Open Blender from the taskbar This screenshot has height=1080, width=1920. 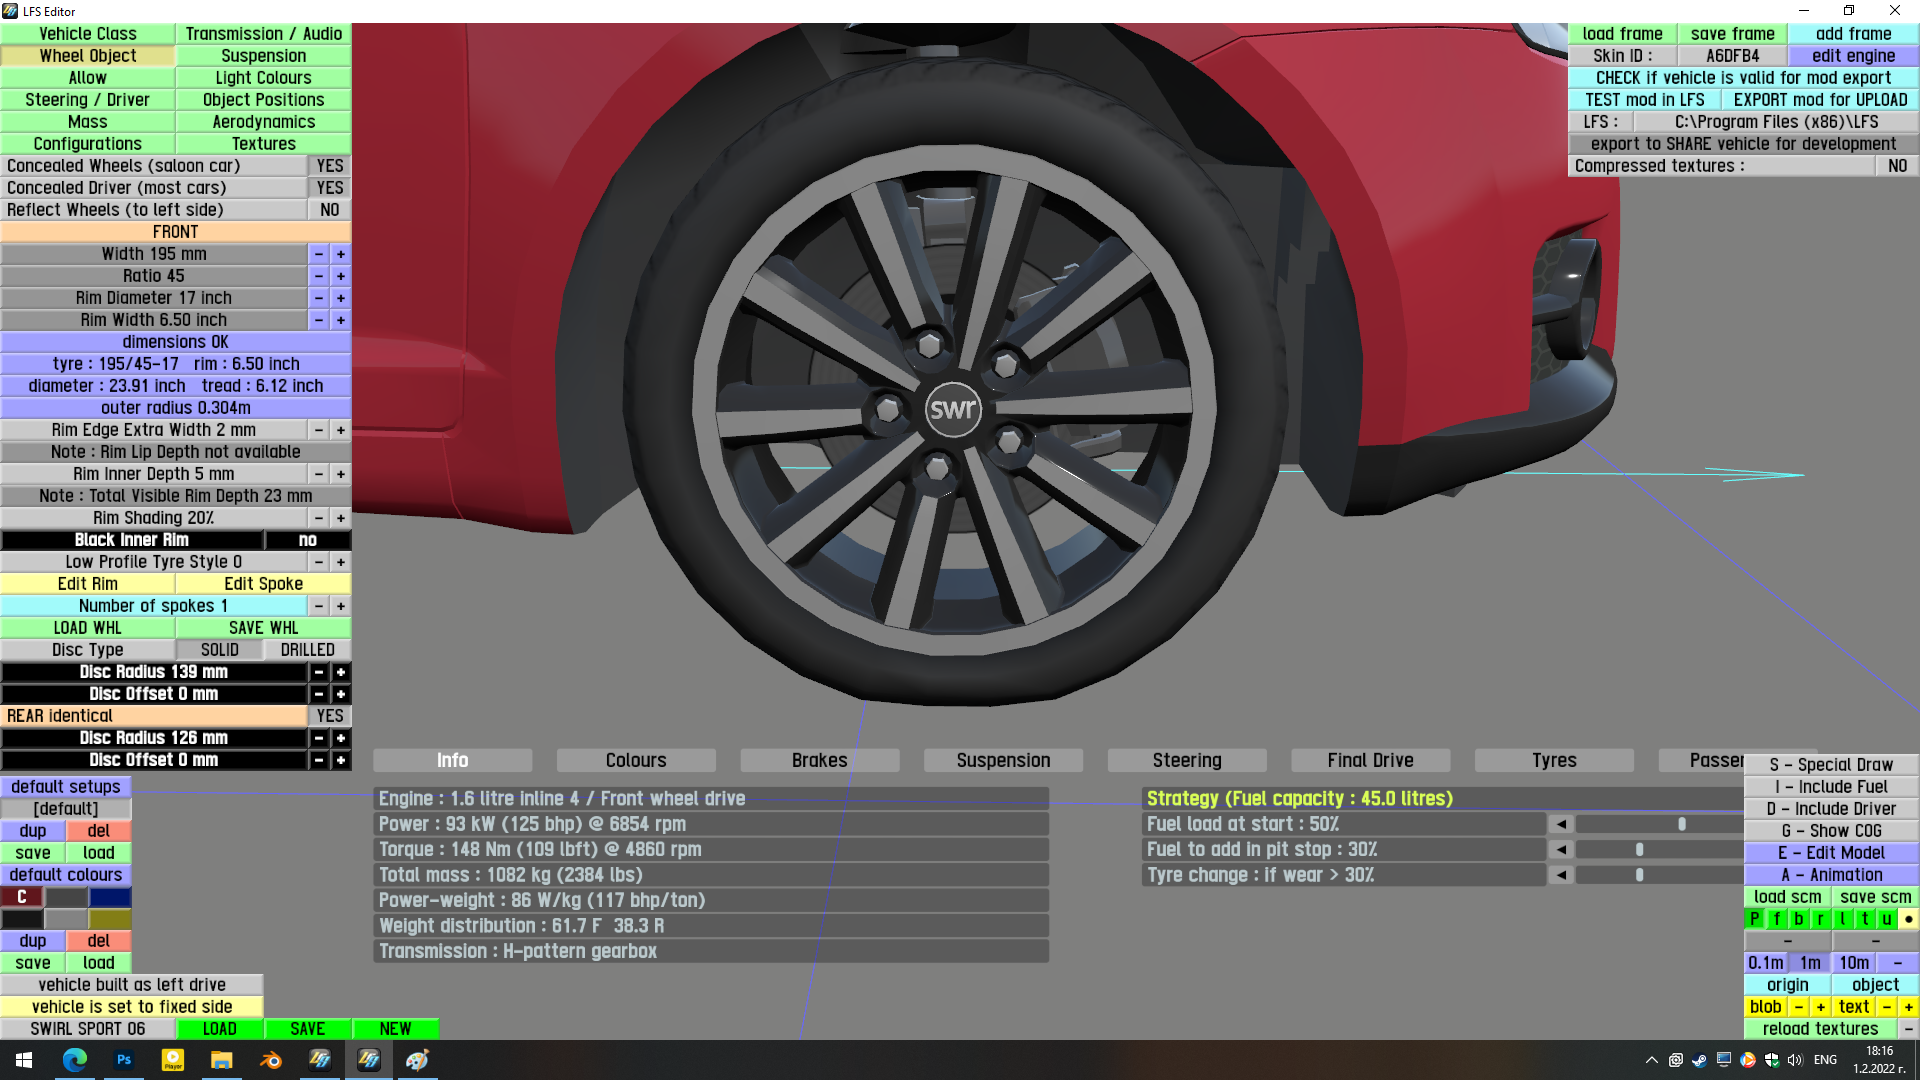(x=270, y=1060)
